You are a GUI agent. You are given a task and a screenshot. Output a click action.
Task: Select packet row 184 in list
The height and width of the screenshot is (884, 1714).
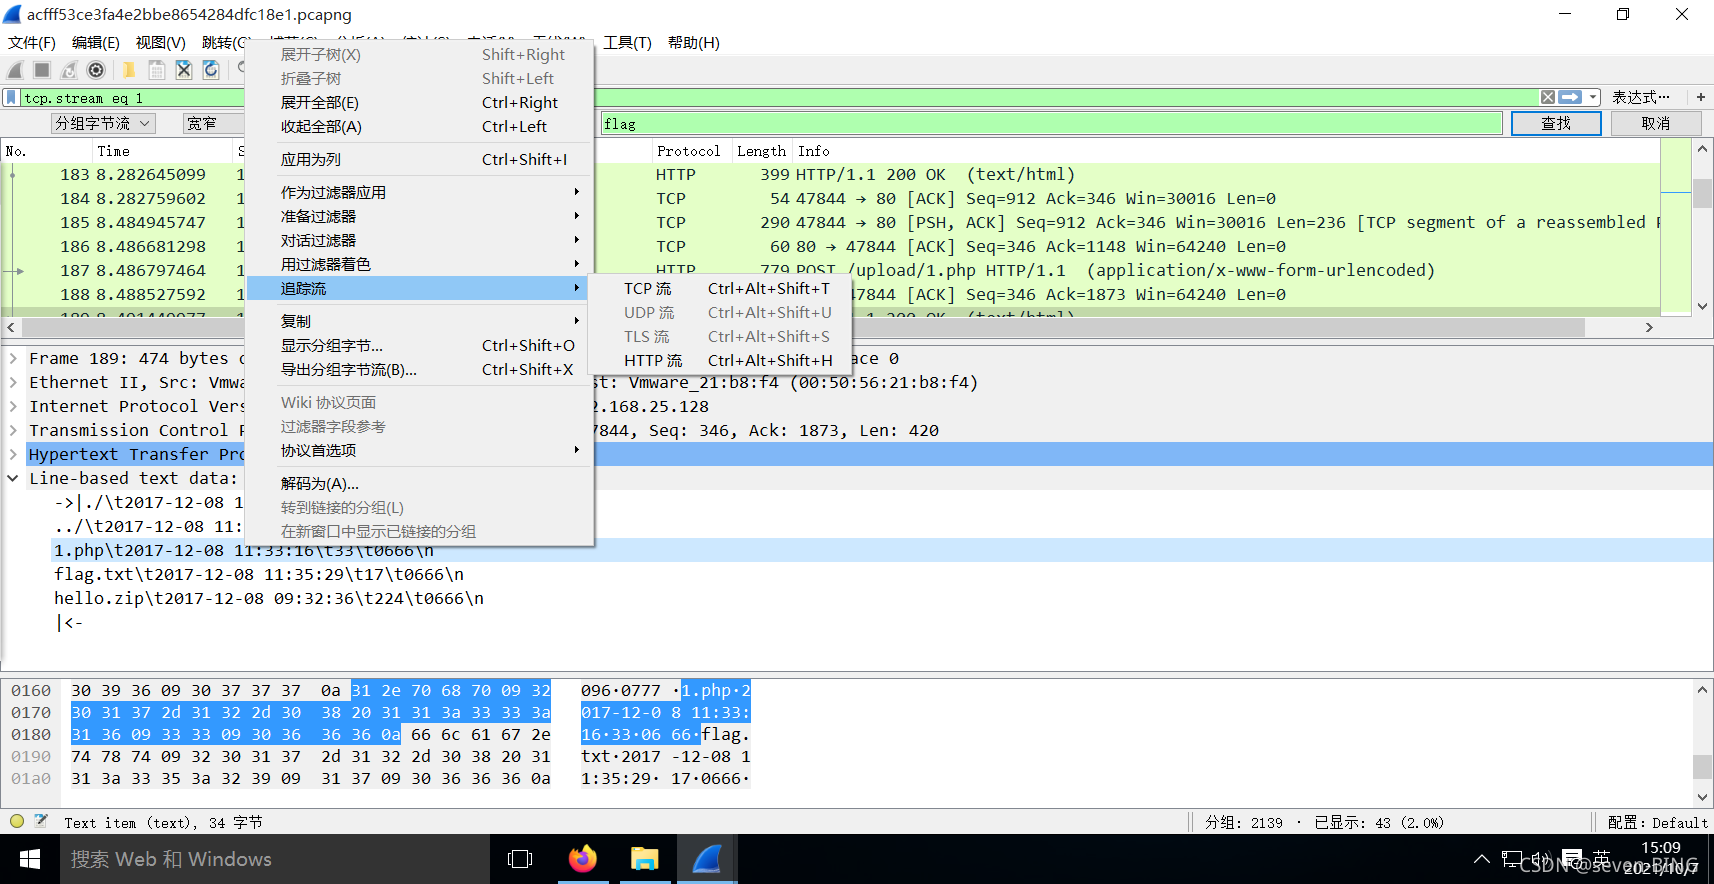click(x=830, y=198)
